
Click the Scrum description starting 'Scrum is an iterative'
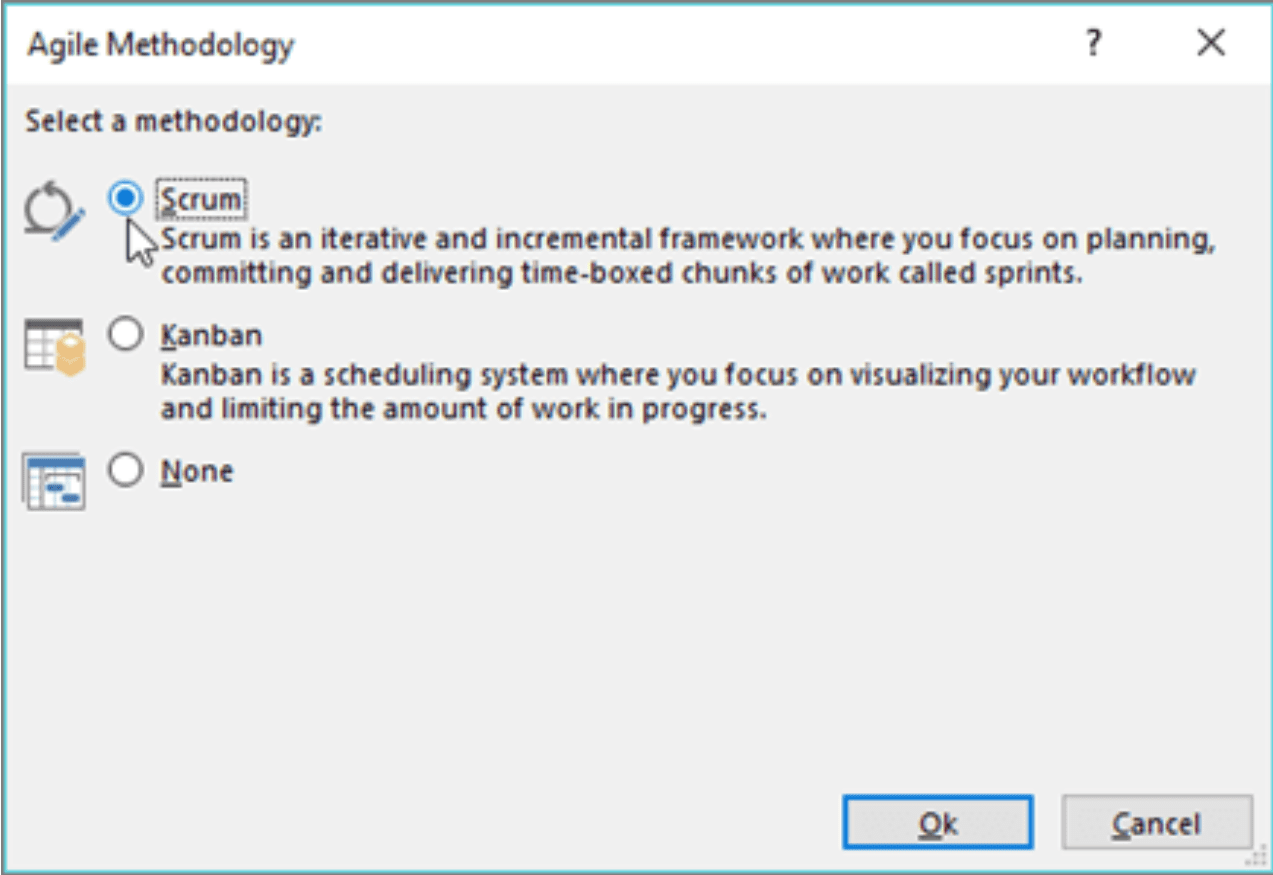click(688, 256)
